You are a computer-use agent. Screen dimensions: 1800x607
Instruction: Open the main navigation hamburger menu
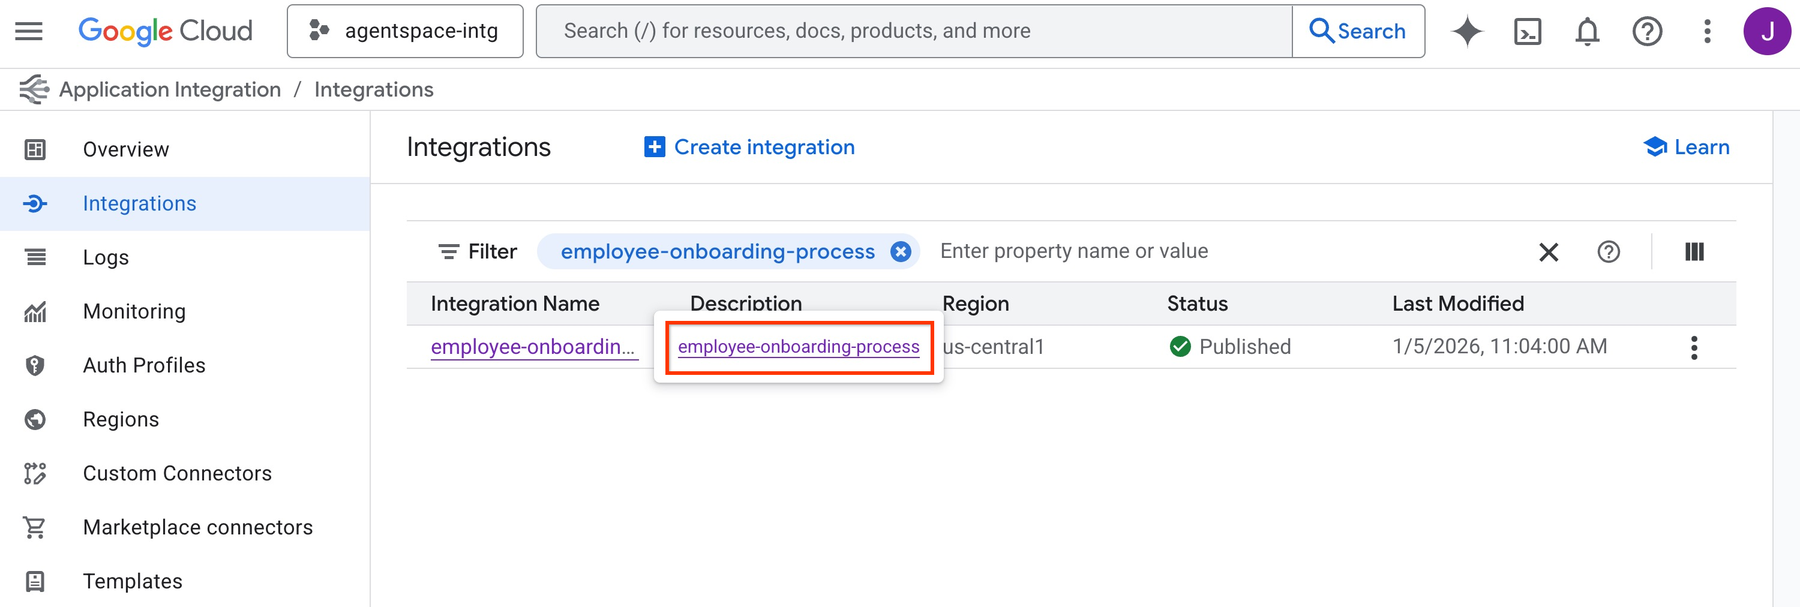point(29,31)
